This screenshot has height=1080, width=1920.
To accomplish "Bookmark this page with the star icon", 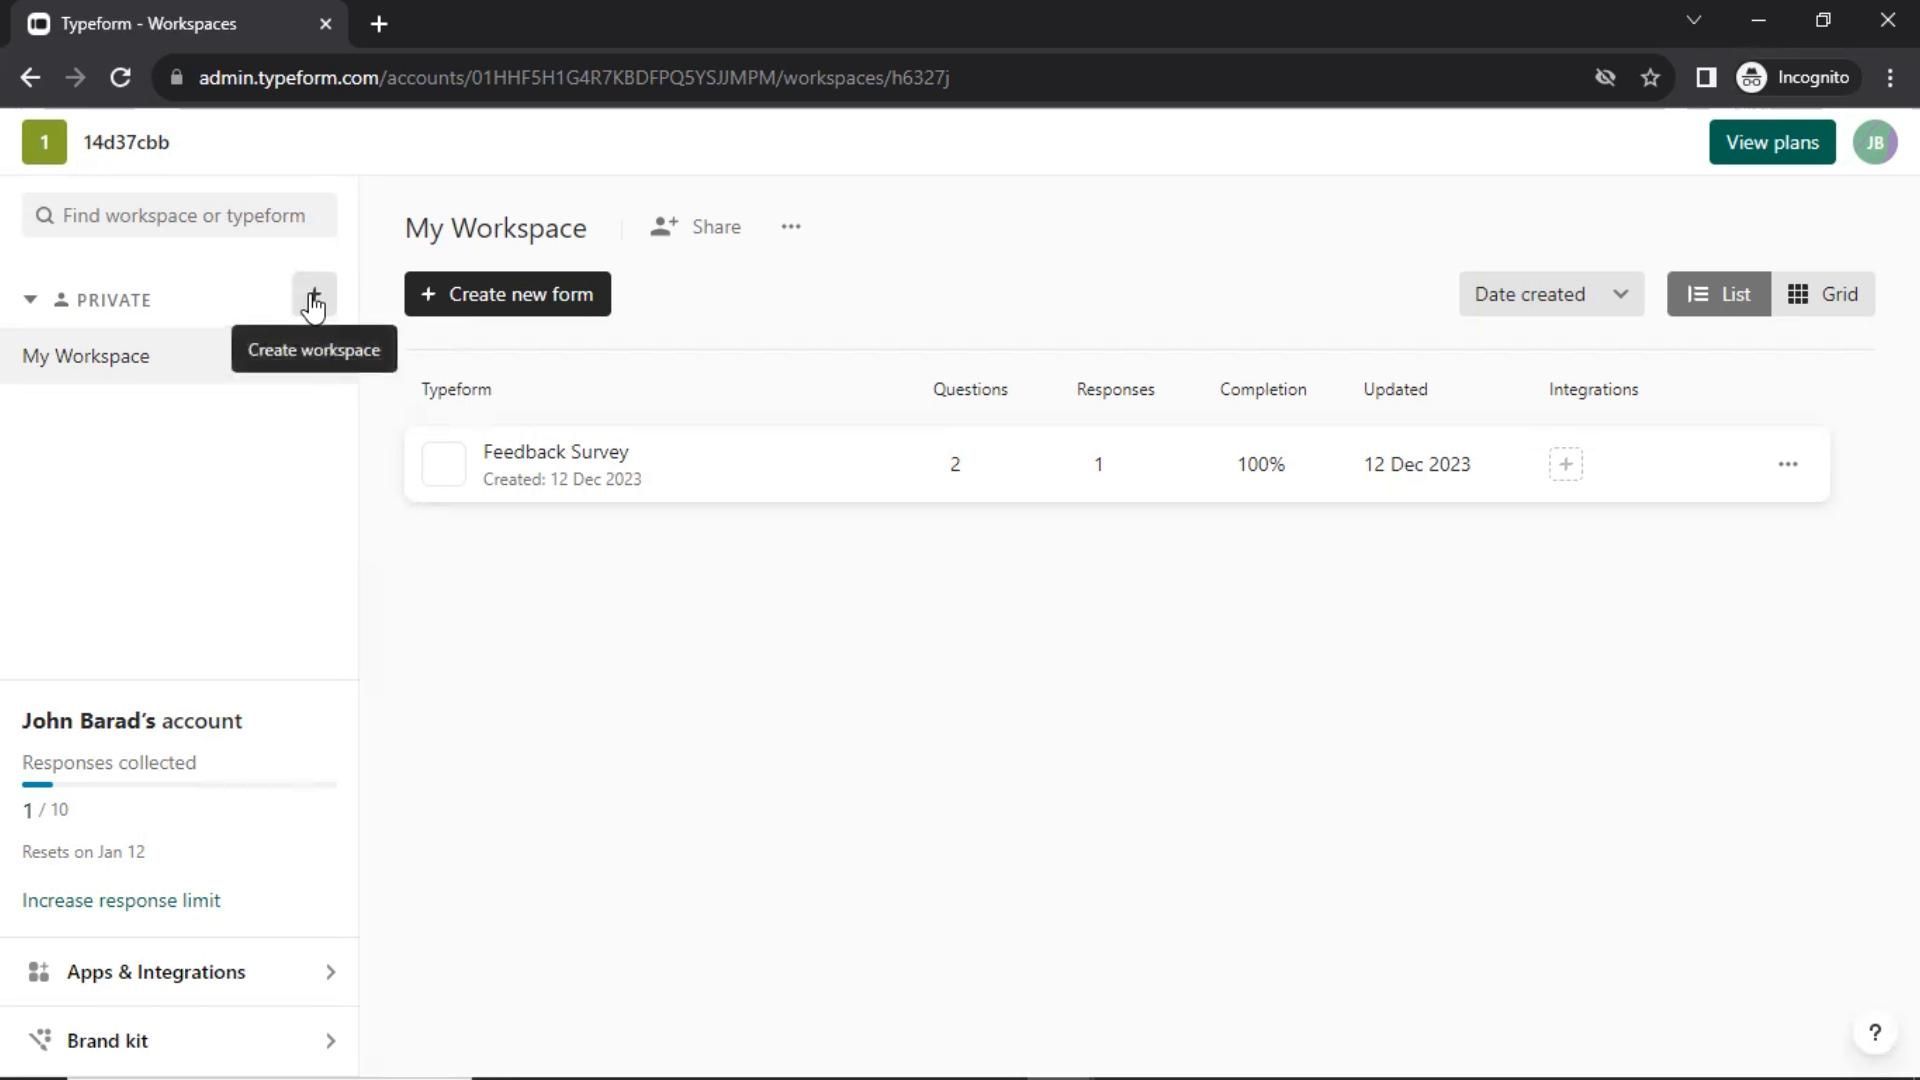I will tap(1650, 78).
